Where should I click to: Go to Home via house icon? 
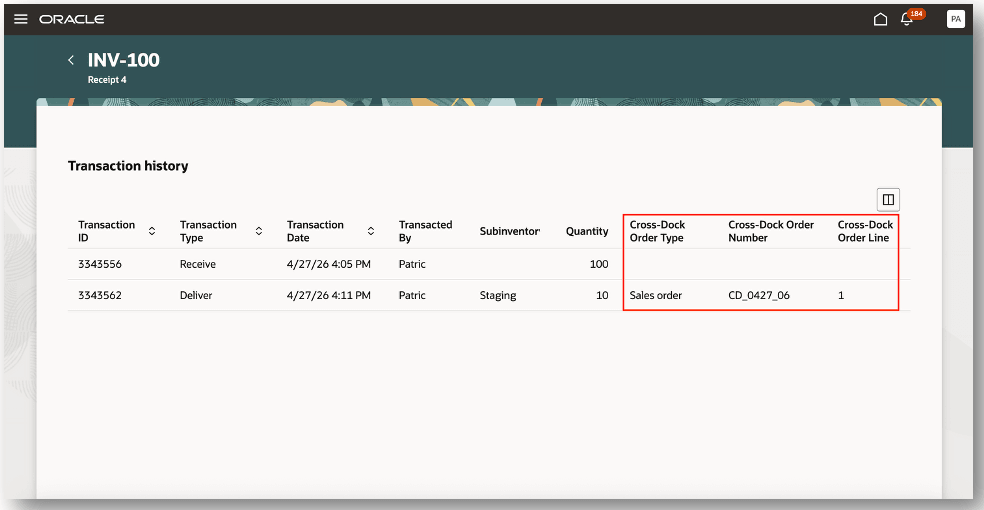point(880,19)
